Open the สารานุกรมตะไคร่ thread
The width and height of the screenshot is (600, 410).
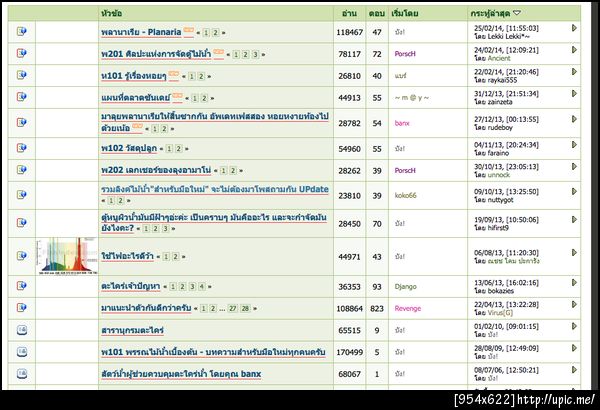(x=132, y=330)
